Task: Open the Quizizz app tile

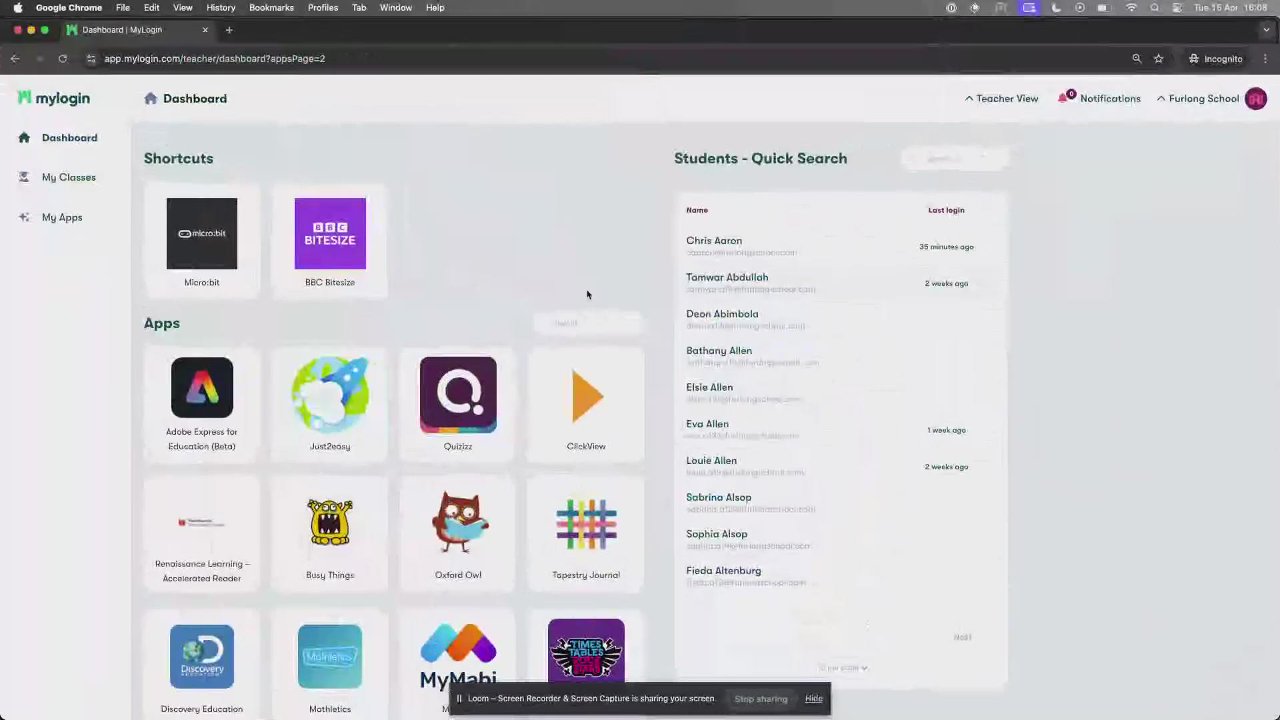Action: click(x=458, y=405)
